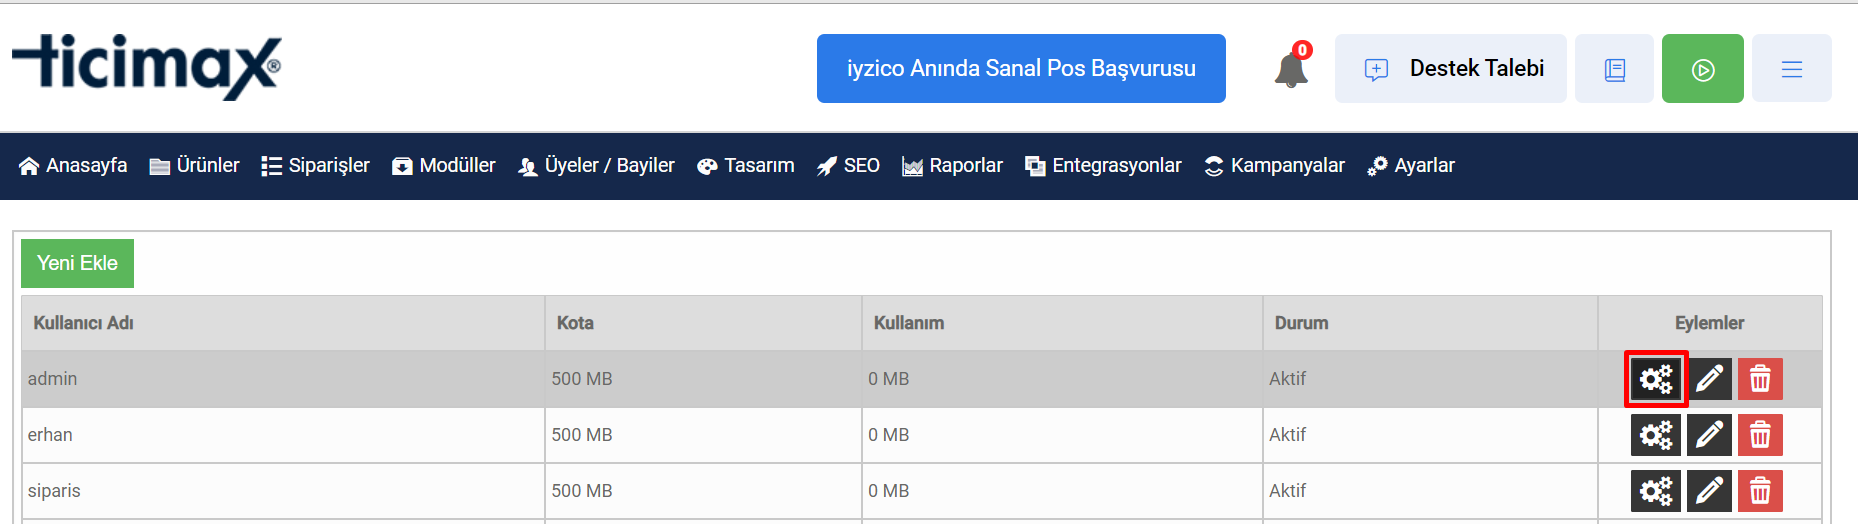Delete the admin user with trash icon
Screen dimensions: 1858x524
pos(1760,379)
